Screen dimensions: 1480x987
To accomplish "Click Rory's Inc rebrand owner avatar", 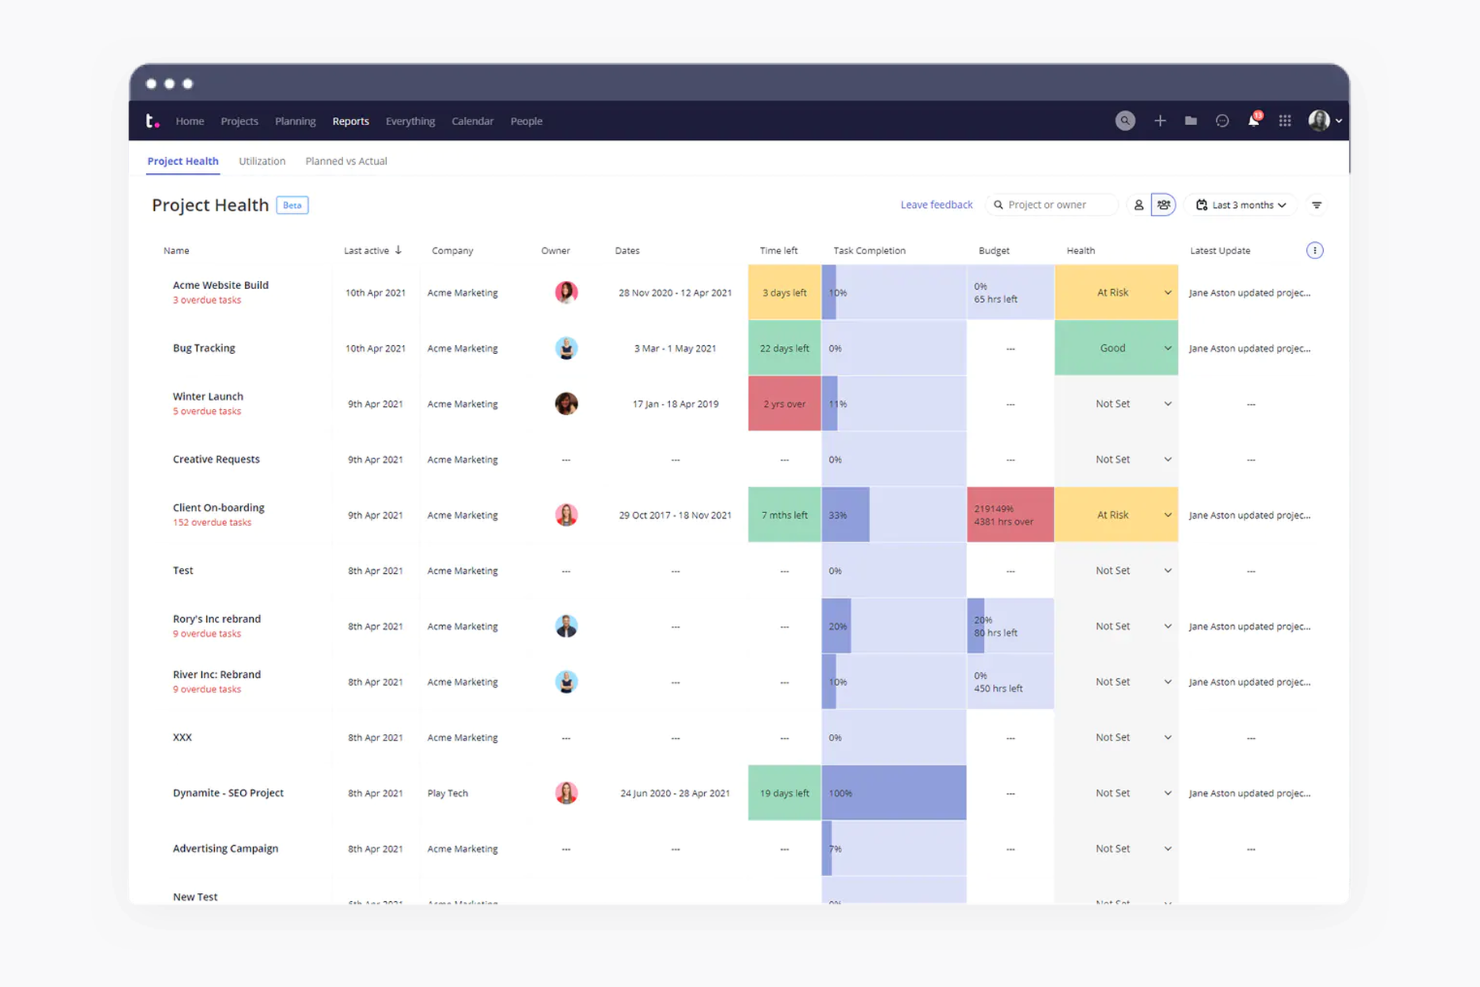I will [x=566, y=626].
